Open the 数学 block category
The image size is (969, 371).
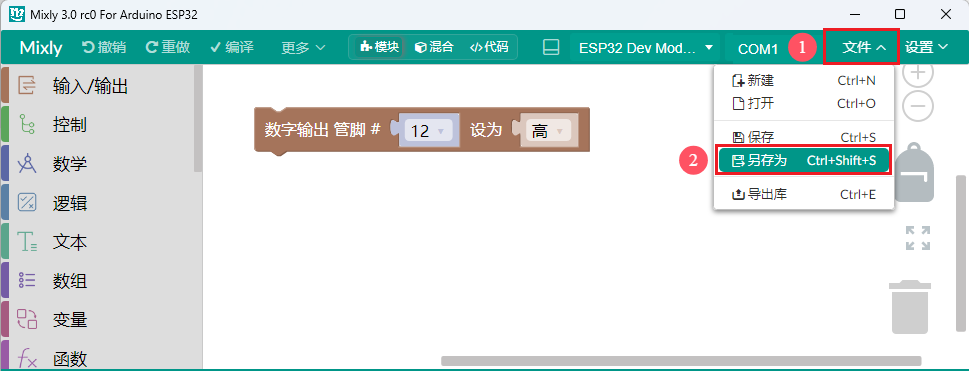[x=98, y=164]
